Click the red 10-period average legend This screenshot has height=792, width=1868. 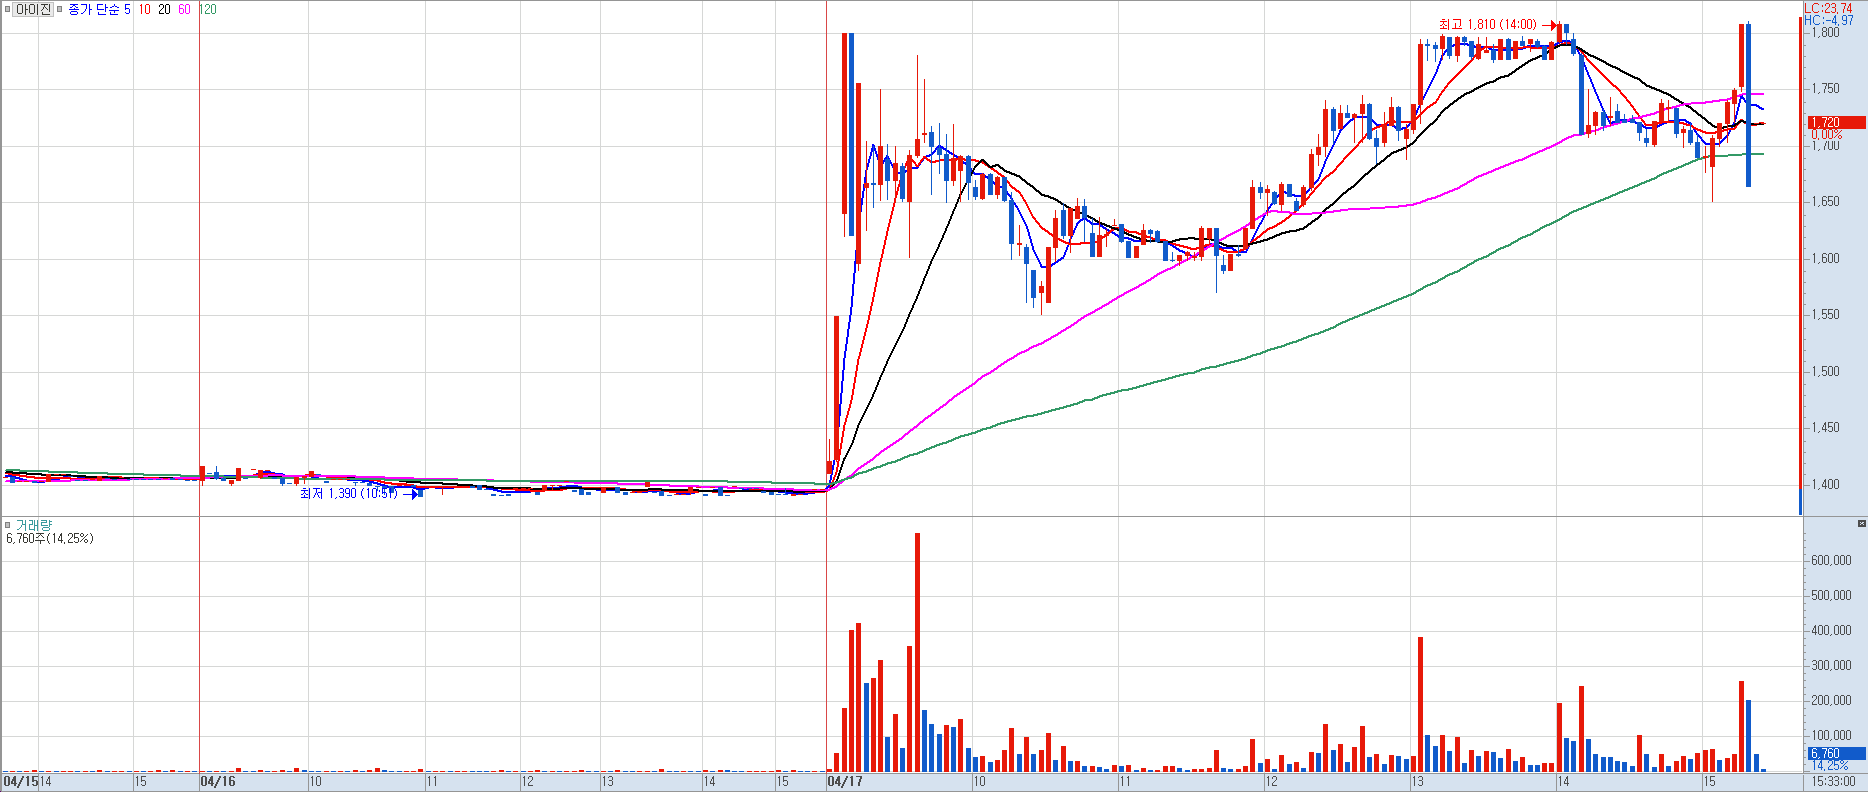145,9
